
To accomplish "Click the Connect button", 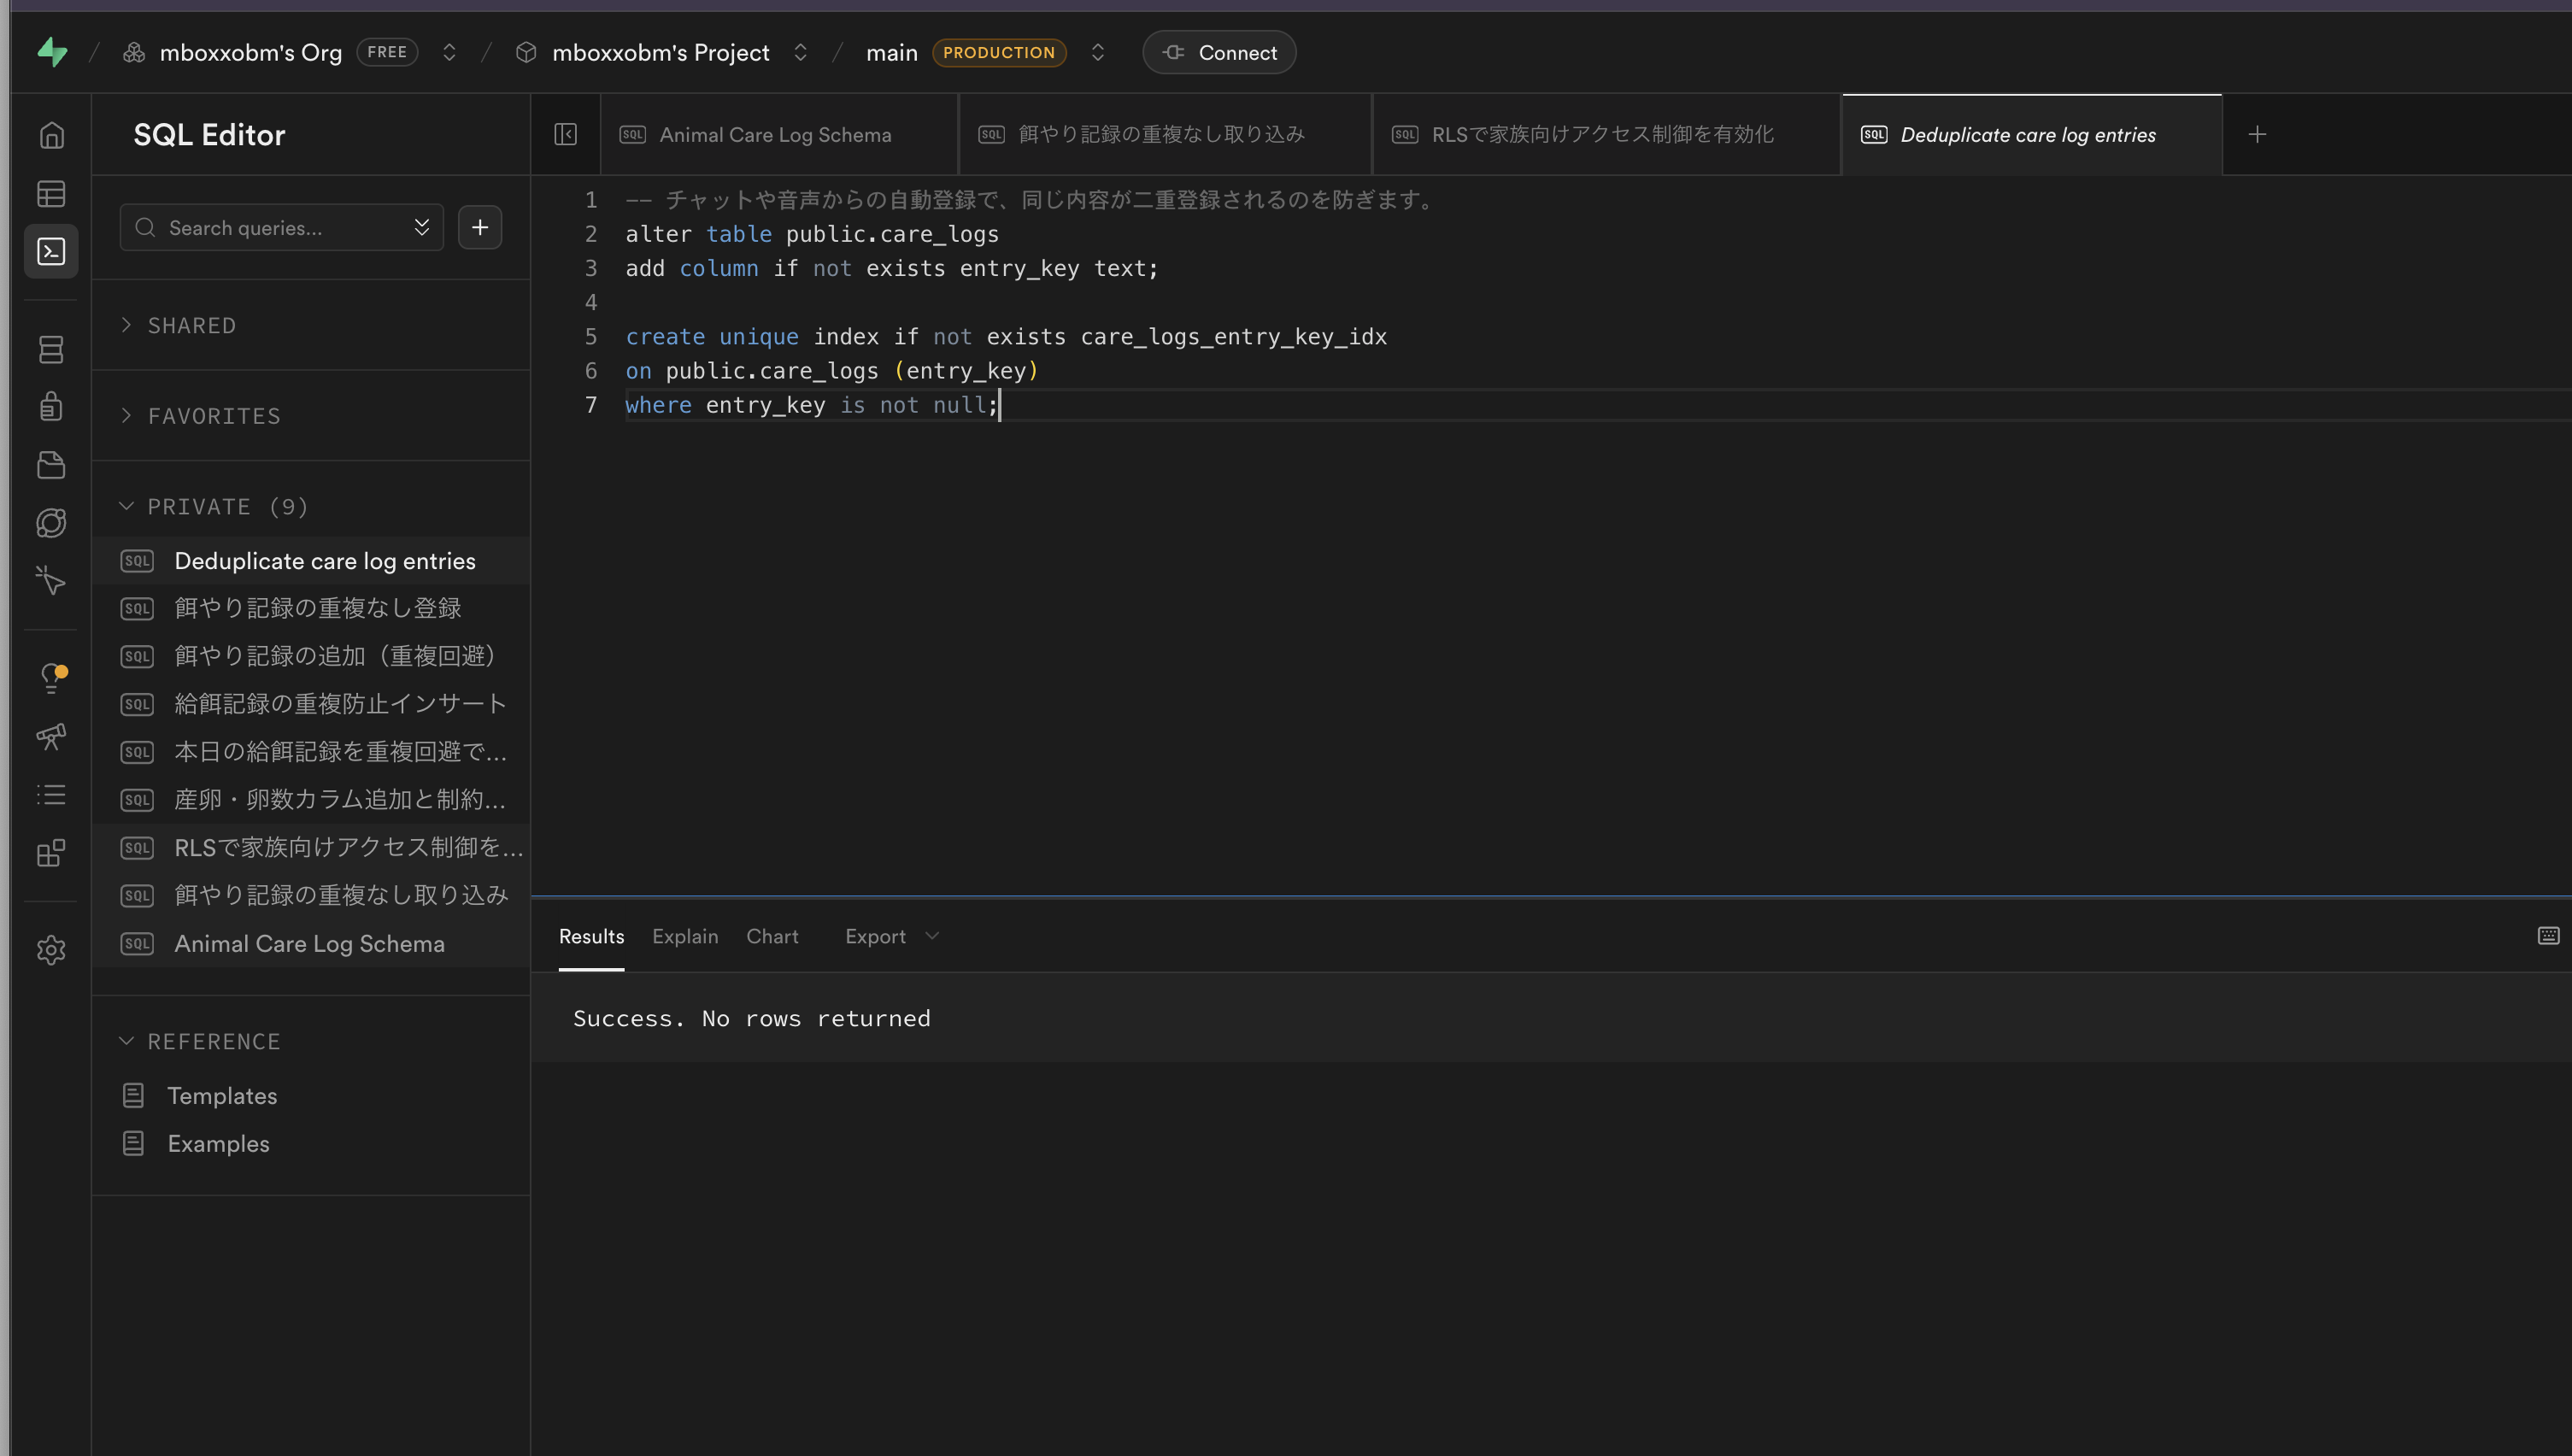I will coord(1219,52).
